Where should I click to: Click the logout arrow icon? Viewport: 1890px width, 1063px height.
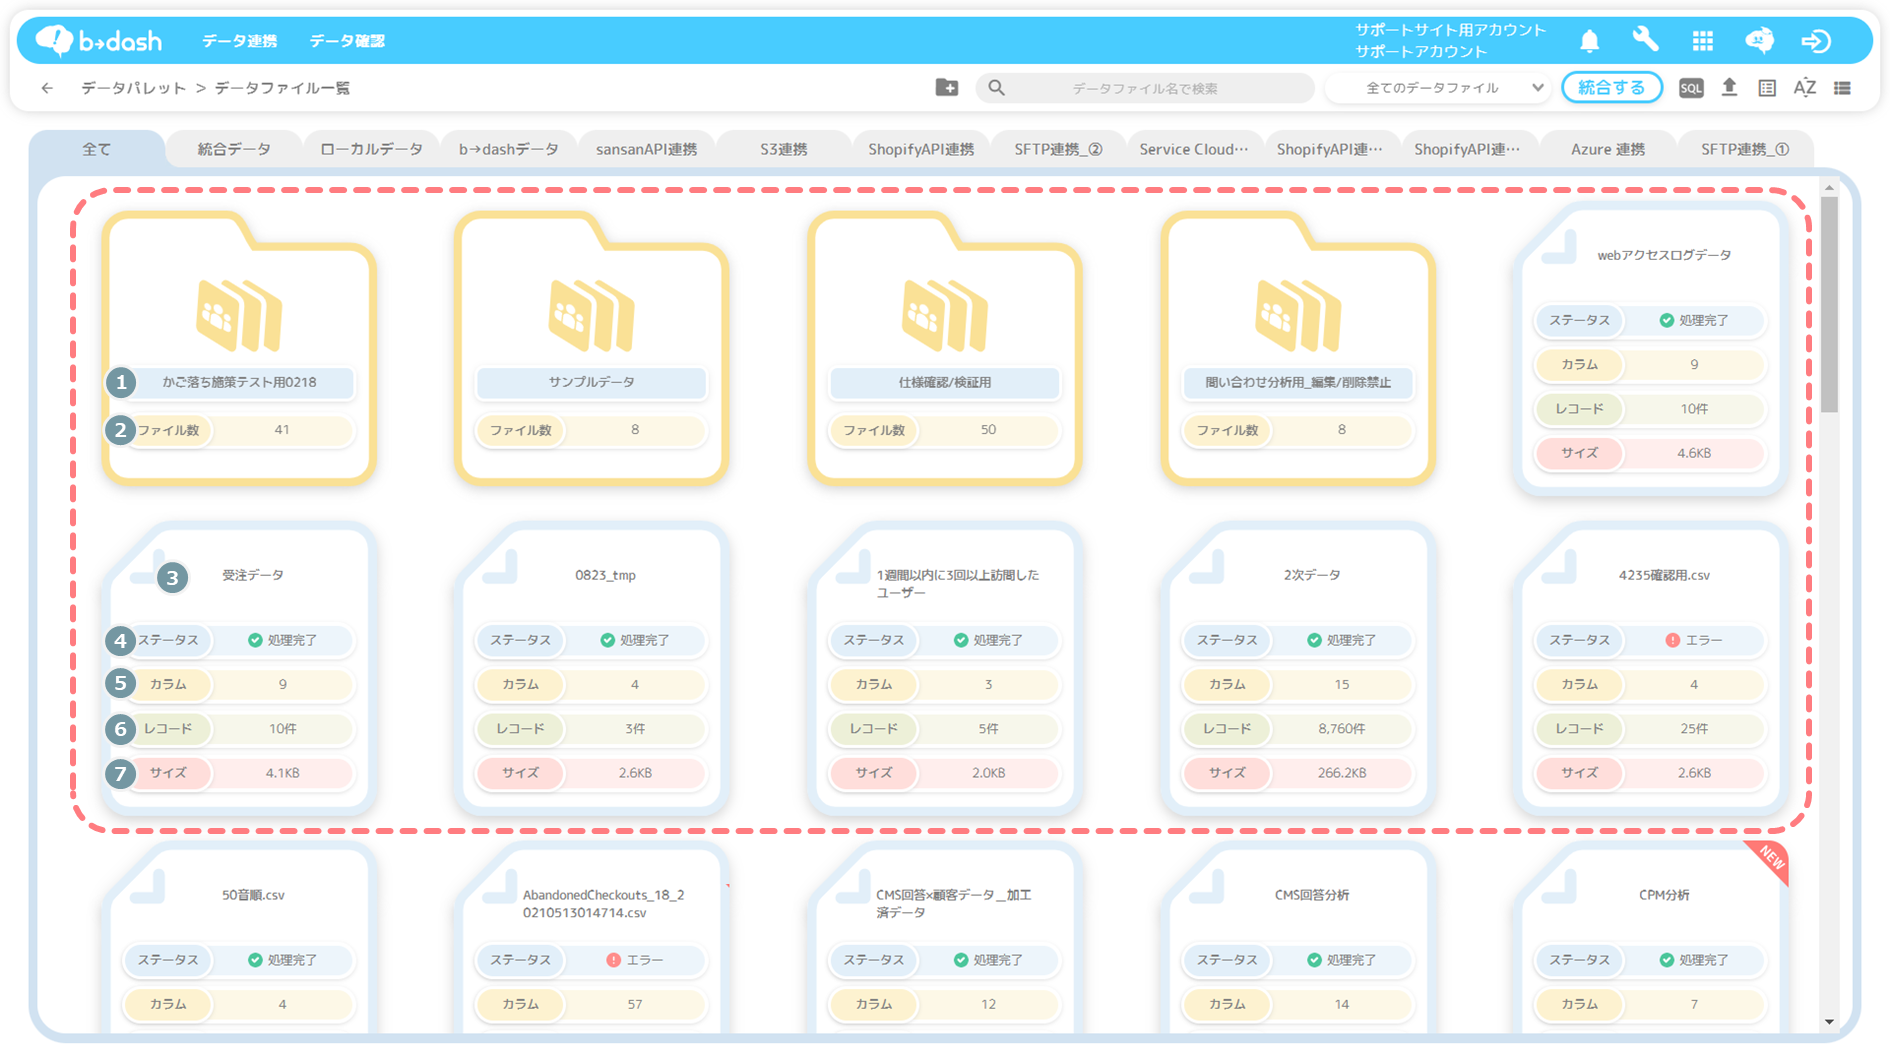[x=1815, y=41]
